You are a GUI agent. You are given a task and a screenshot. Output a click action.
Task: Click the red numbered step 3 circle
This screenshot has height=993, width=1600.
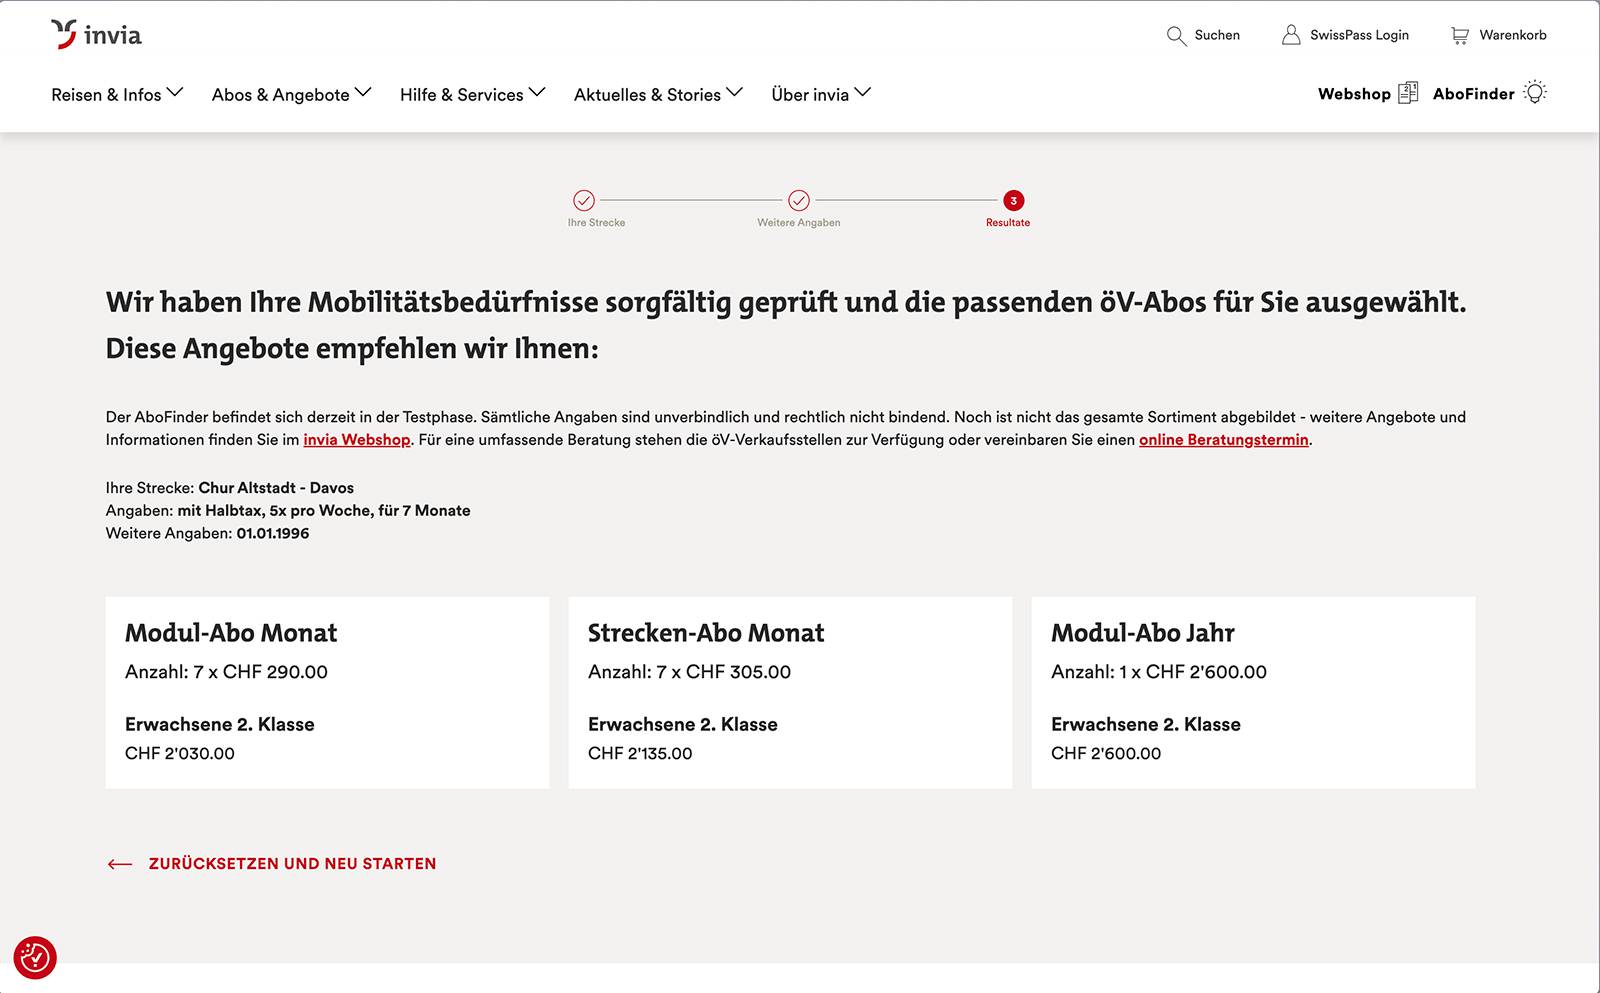[1013, 199]
